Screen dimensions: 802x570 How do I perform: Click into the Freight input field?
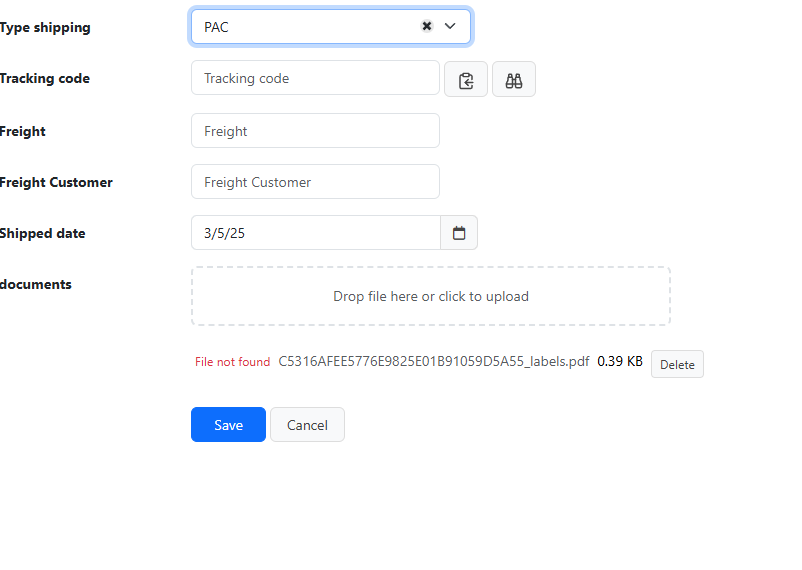click(x=315, y=131)
